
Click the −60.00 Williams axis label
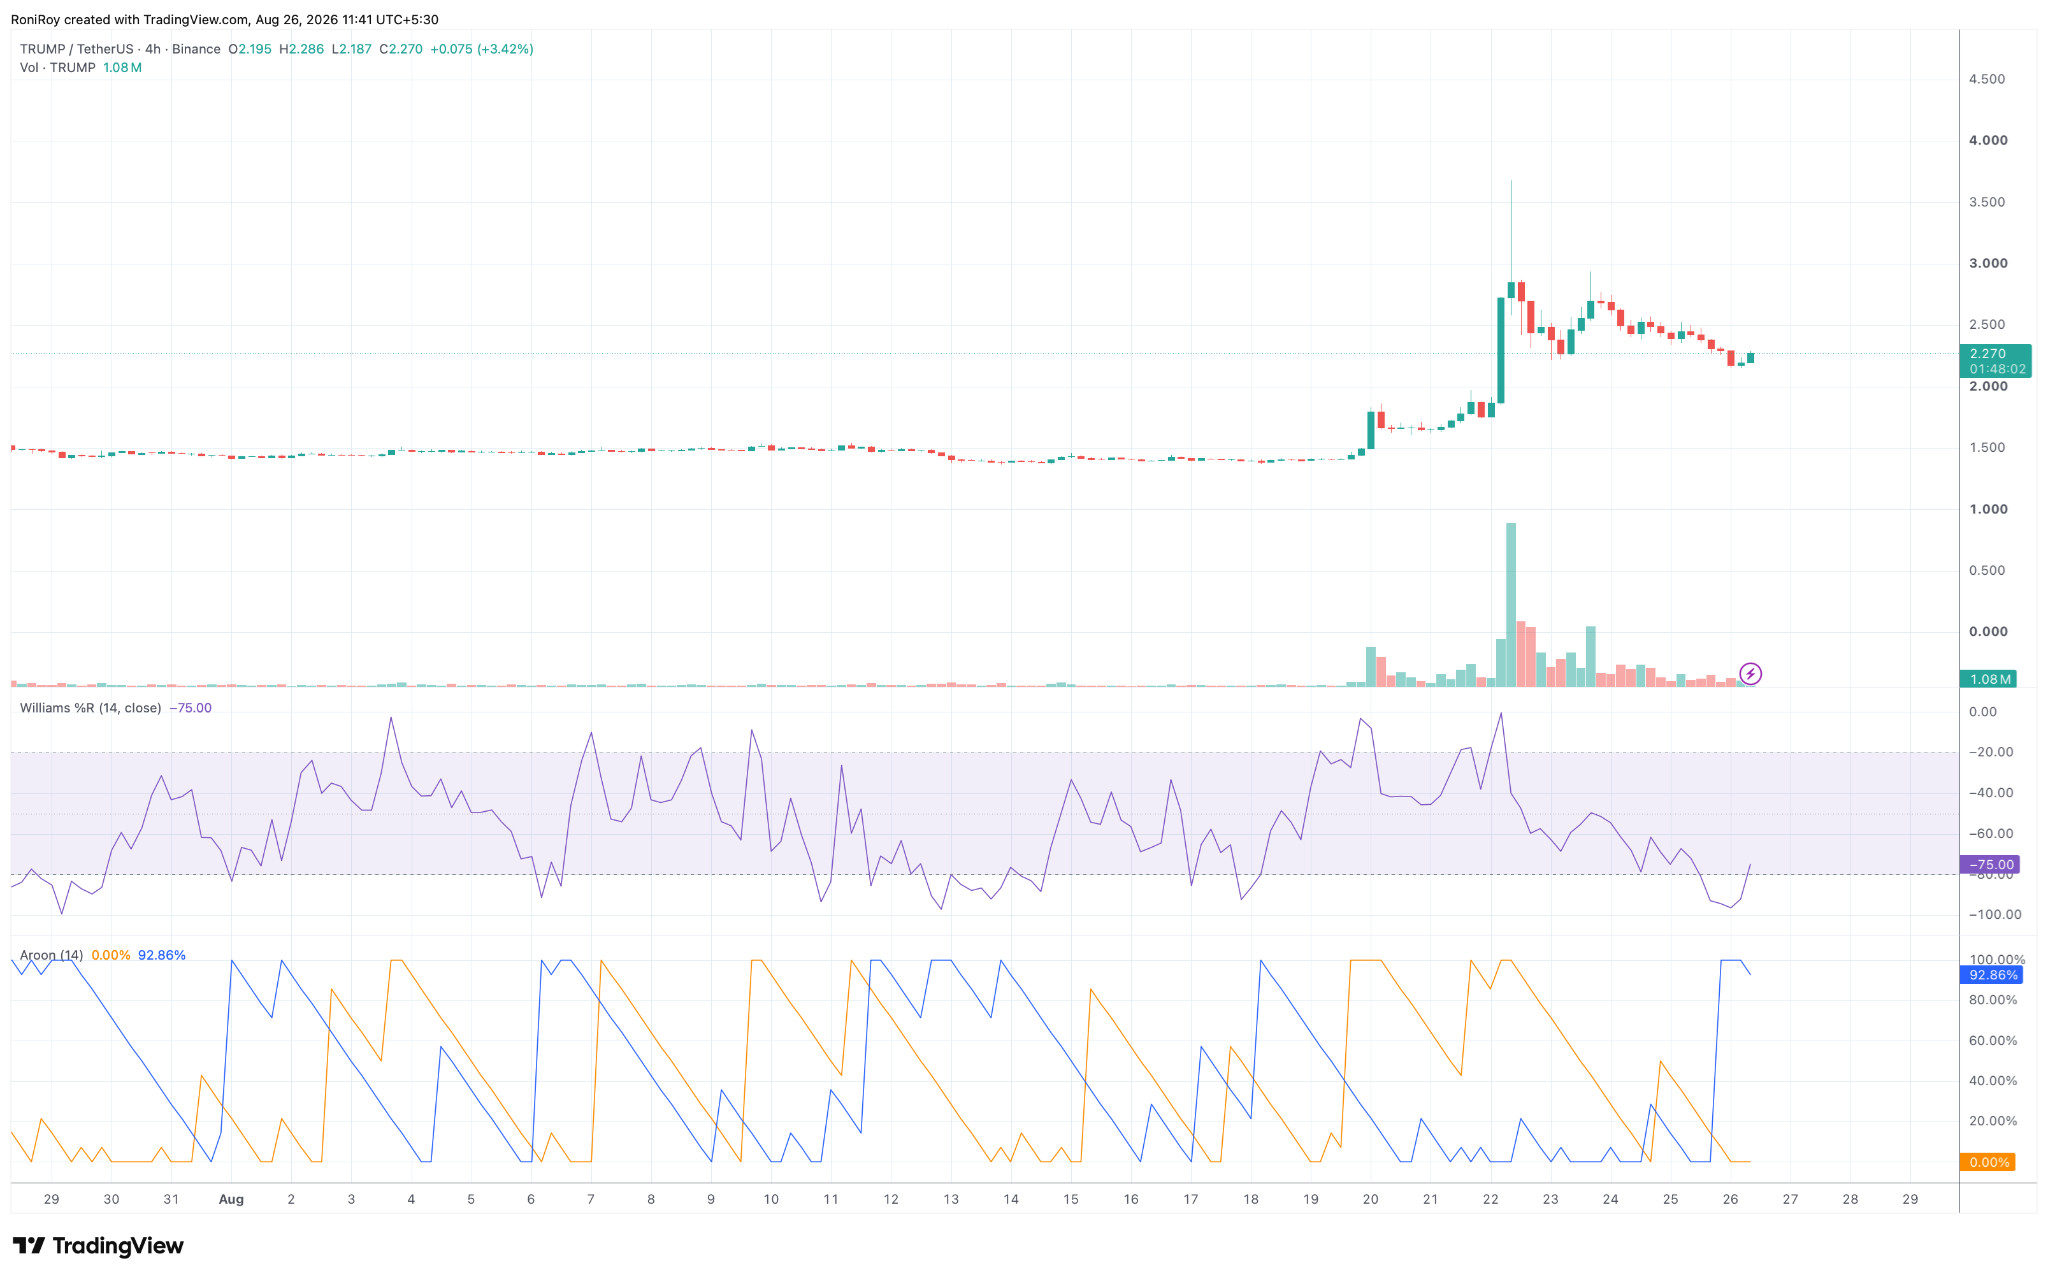pos(1991,834)
